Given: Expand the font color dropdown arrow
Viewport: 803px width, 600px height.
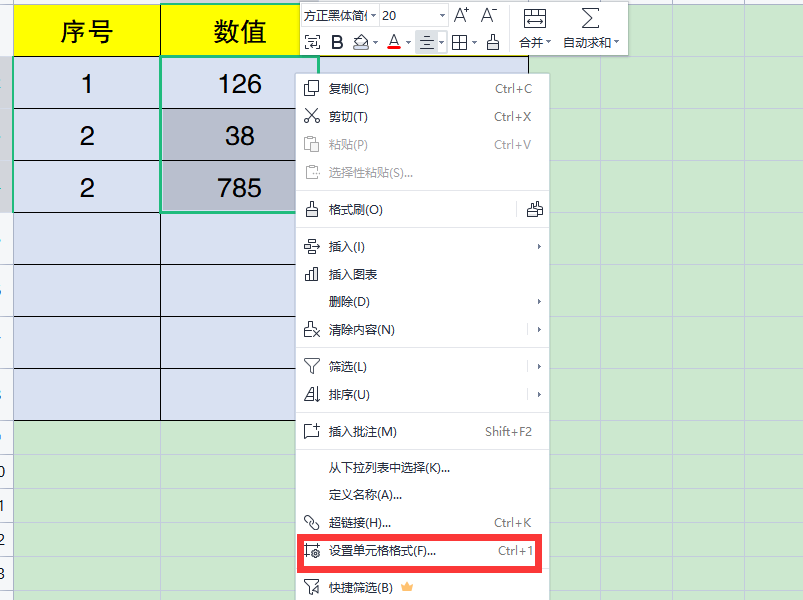Looking at the screenshot, I should (408, 42).
